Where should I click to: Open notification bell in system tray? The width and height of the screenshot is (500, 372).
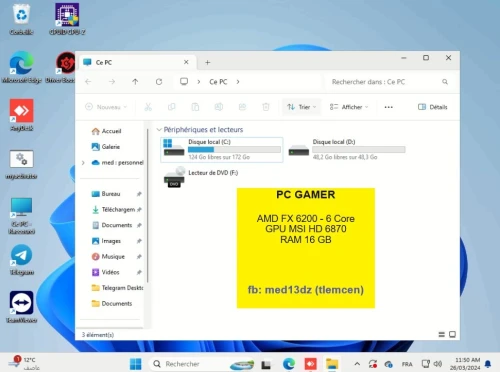488,364
